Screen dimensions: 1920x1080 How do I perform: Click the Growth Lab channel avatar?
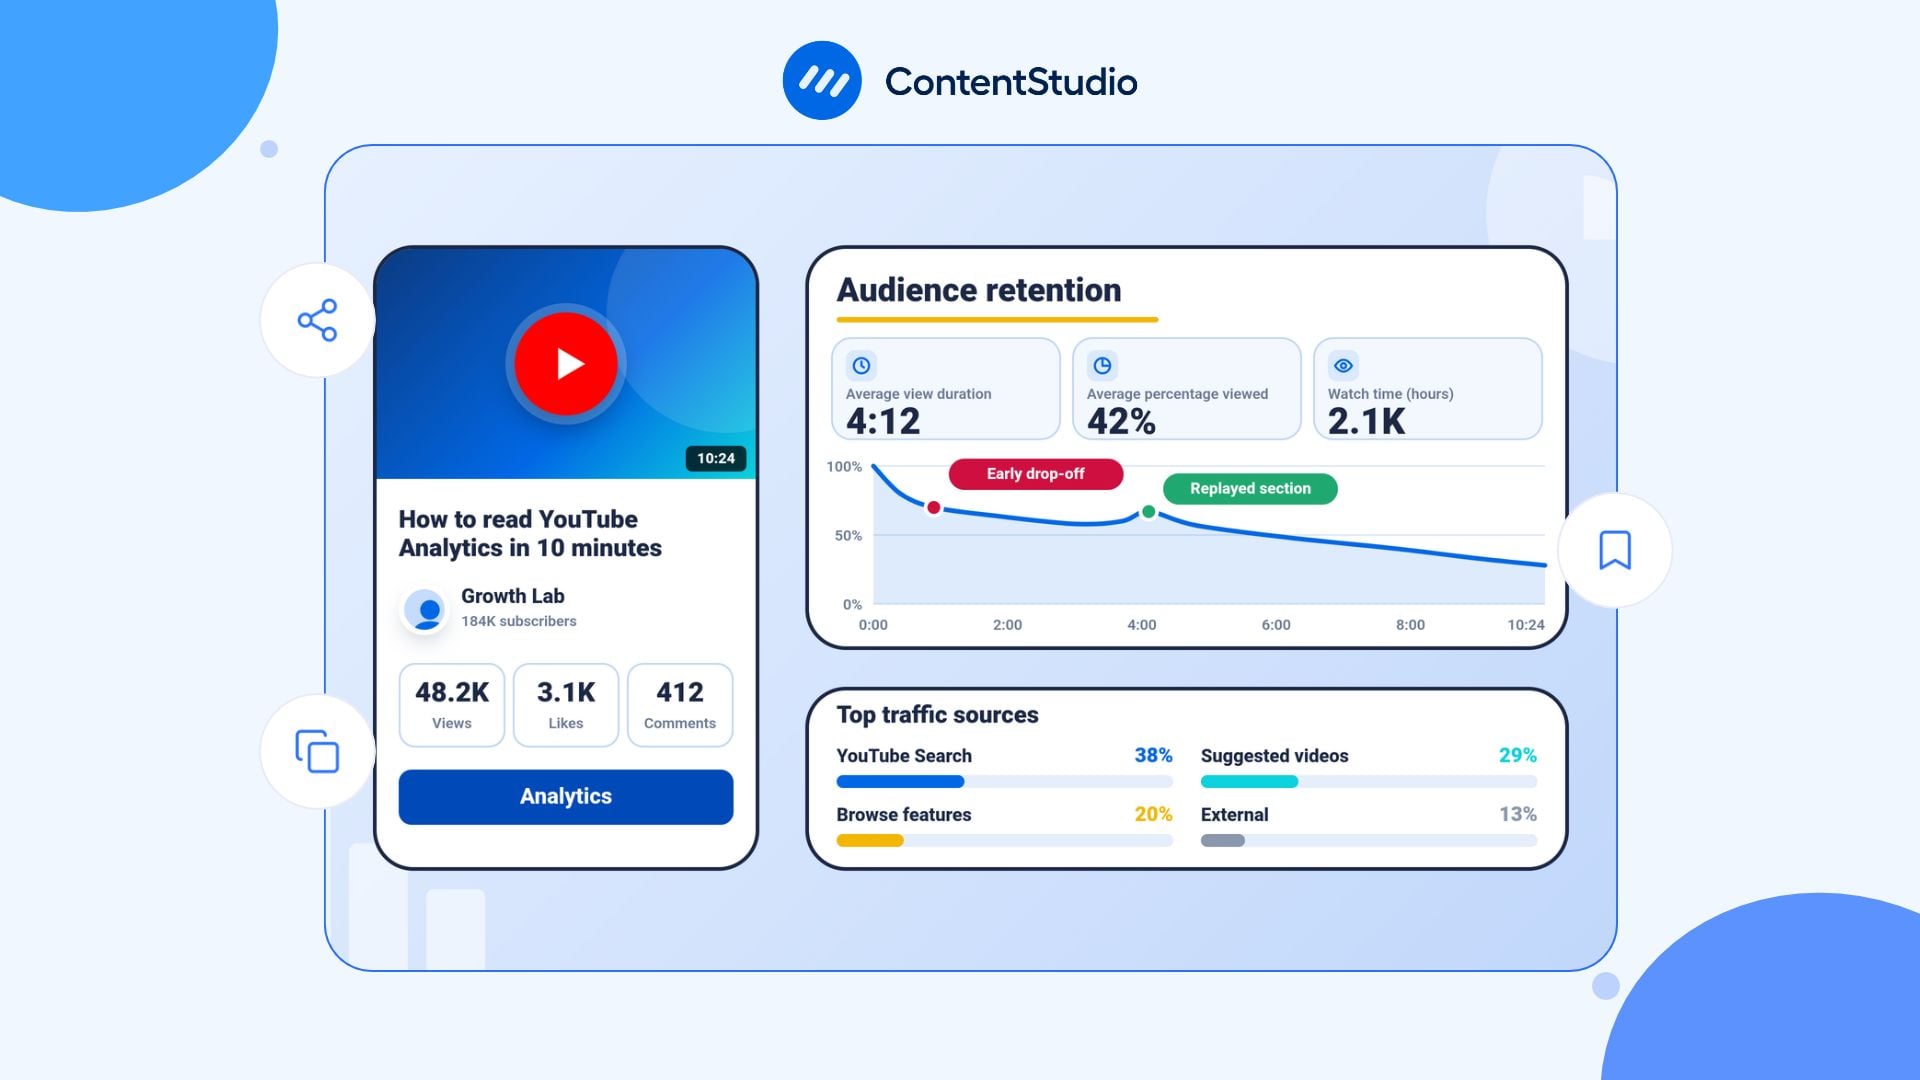425,608
